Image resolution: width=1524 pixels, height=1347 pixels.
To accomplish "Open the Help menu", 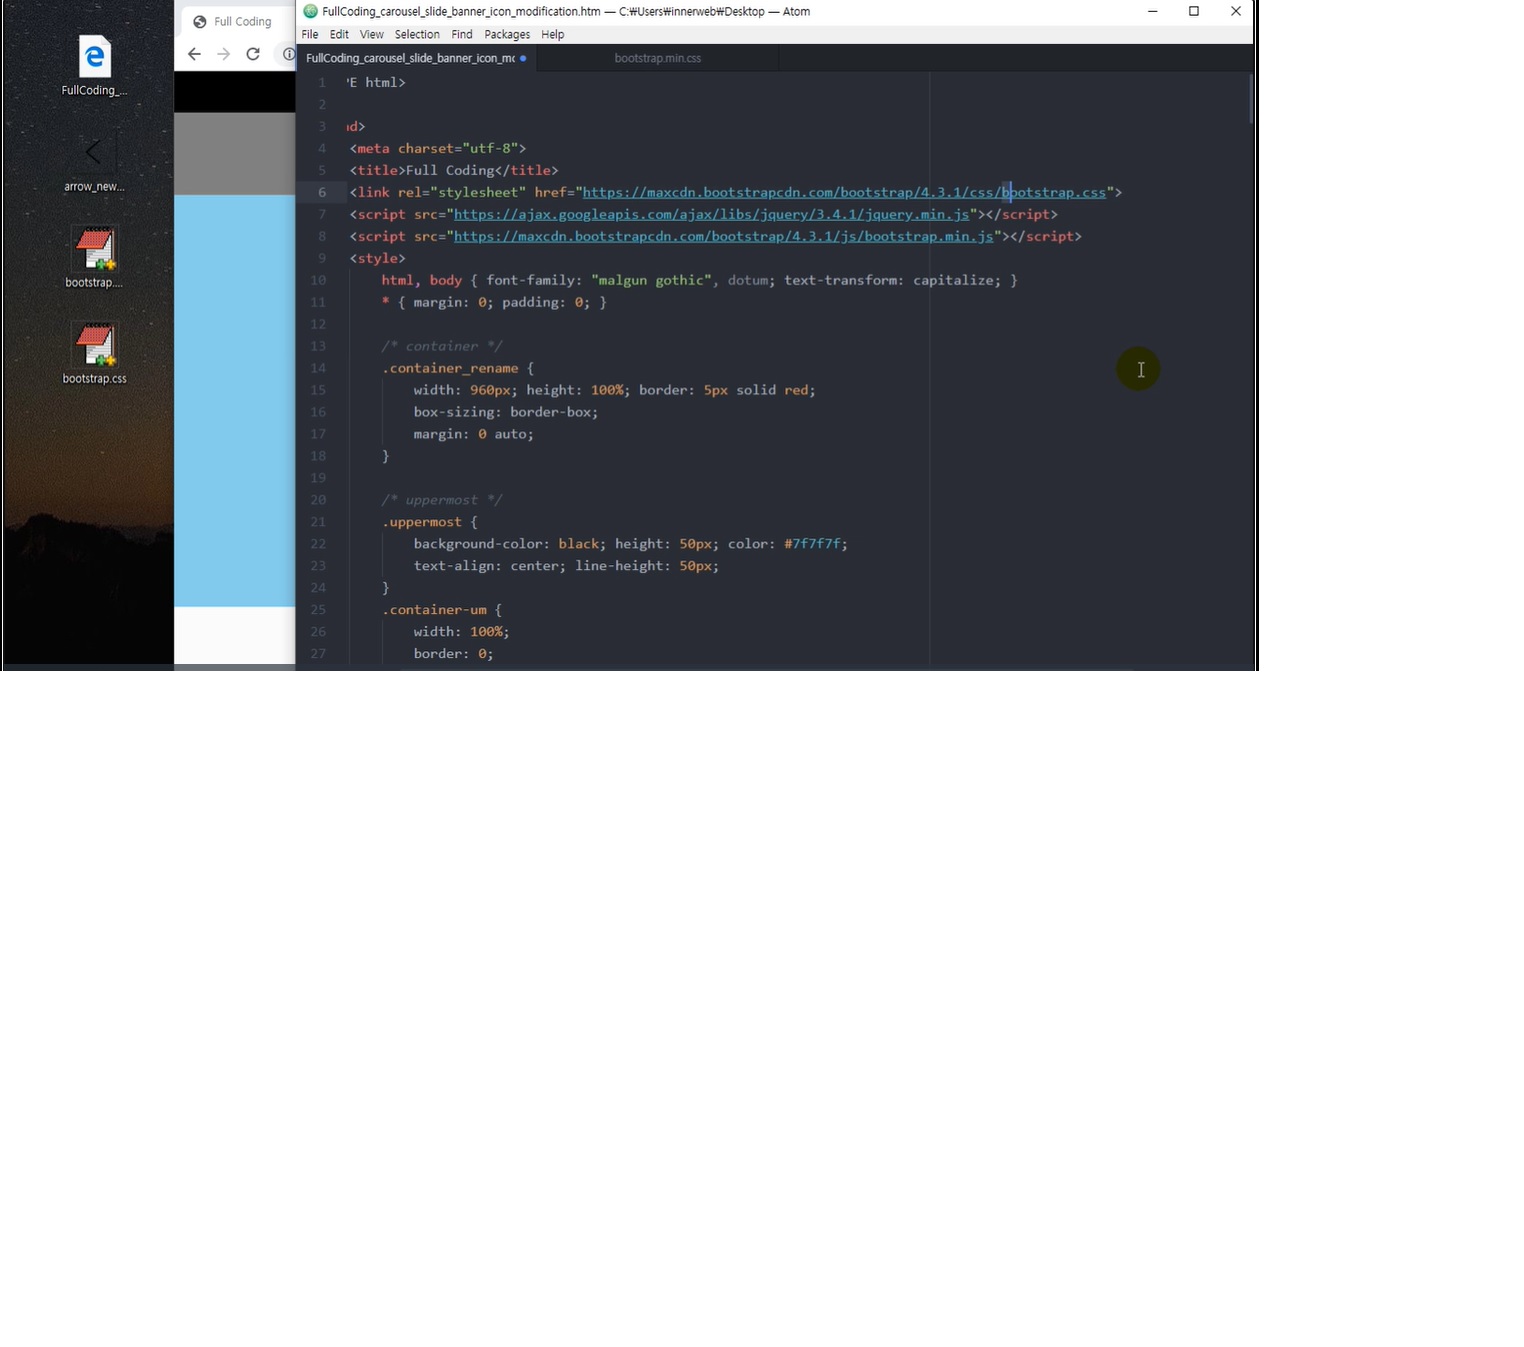I will coord(553,34).
